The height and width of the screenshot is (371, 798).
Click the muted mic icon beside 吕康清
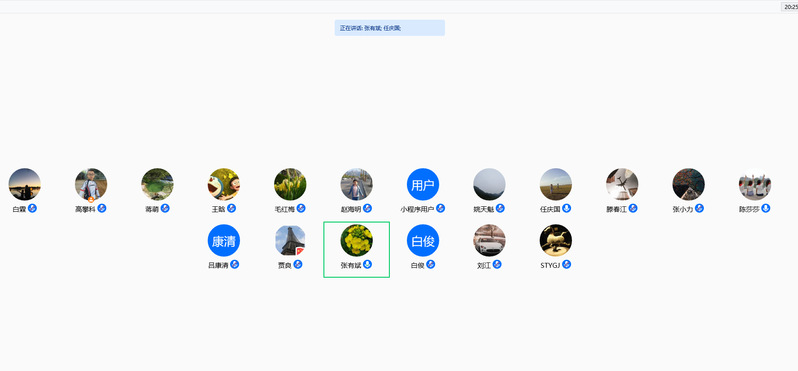(x=235, y=264)
